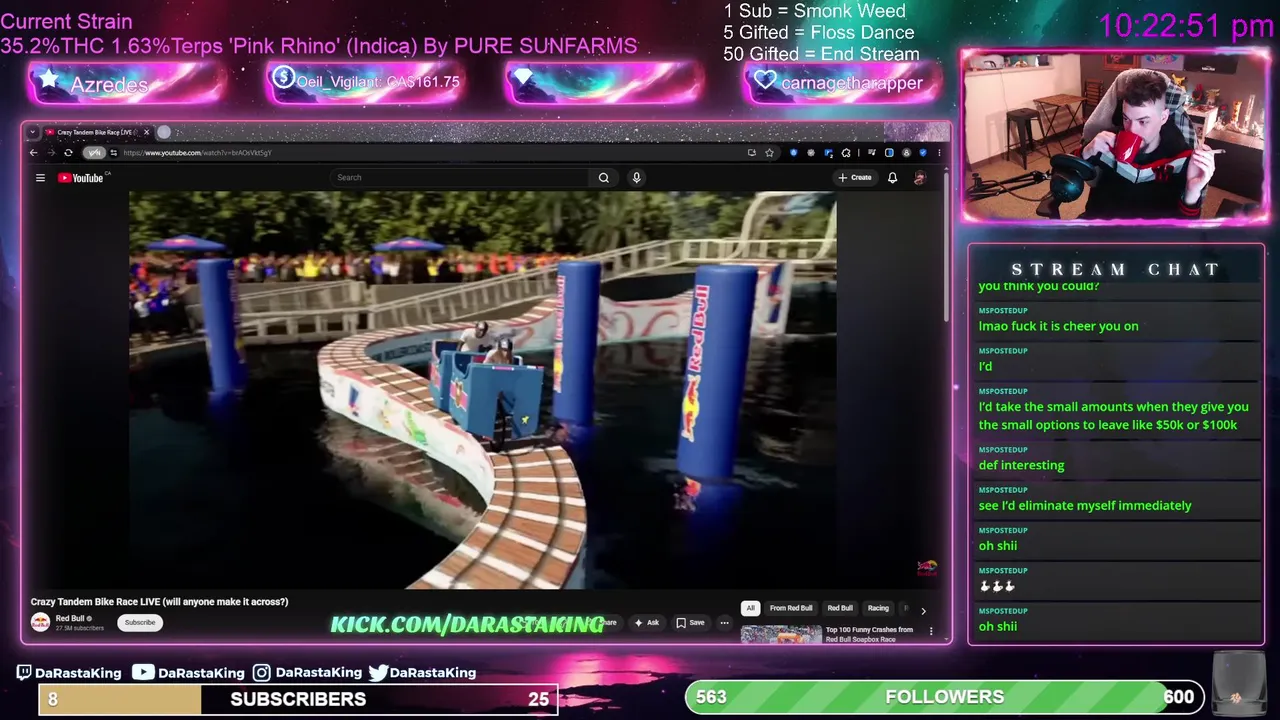
Task: Open options for Top 100 Funny Crashes video
Action: [x=931, y=631]
